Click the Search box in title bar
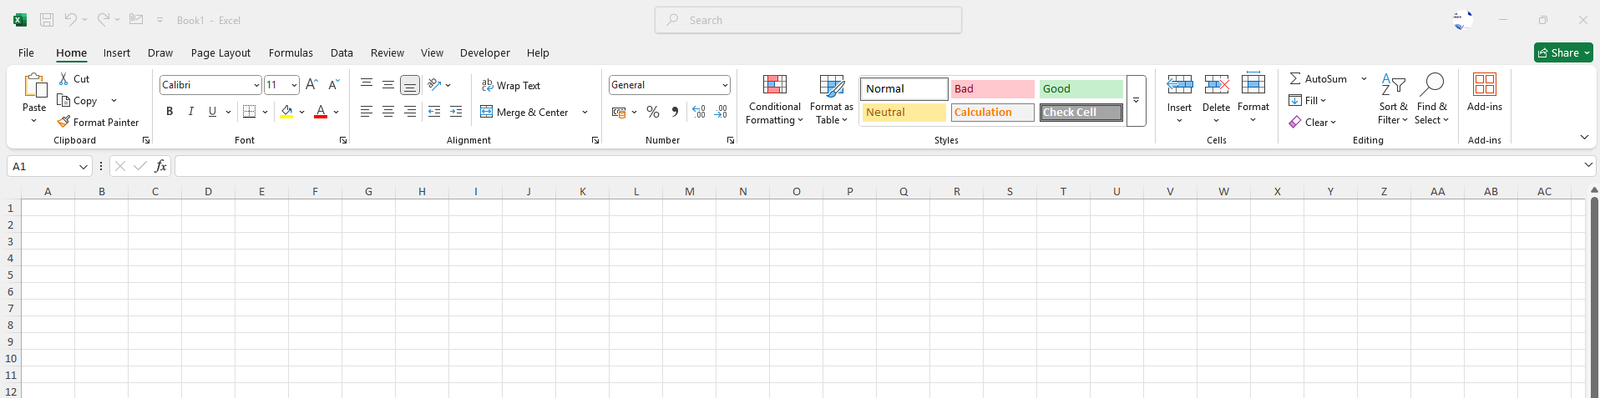 click(808, 20)
